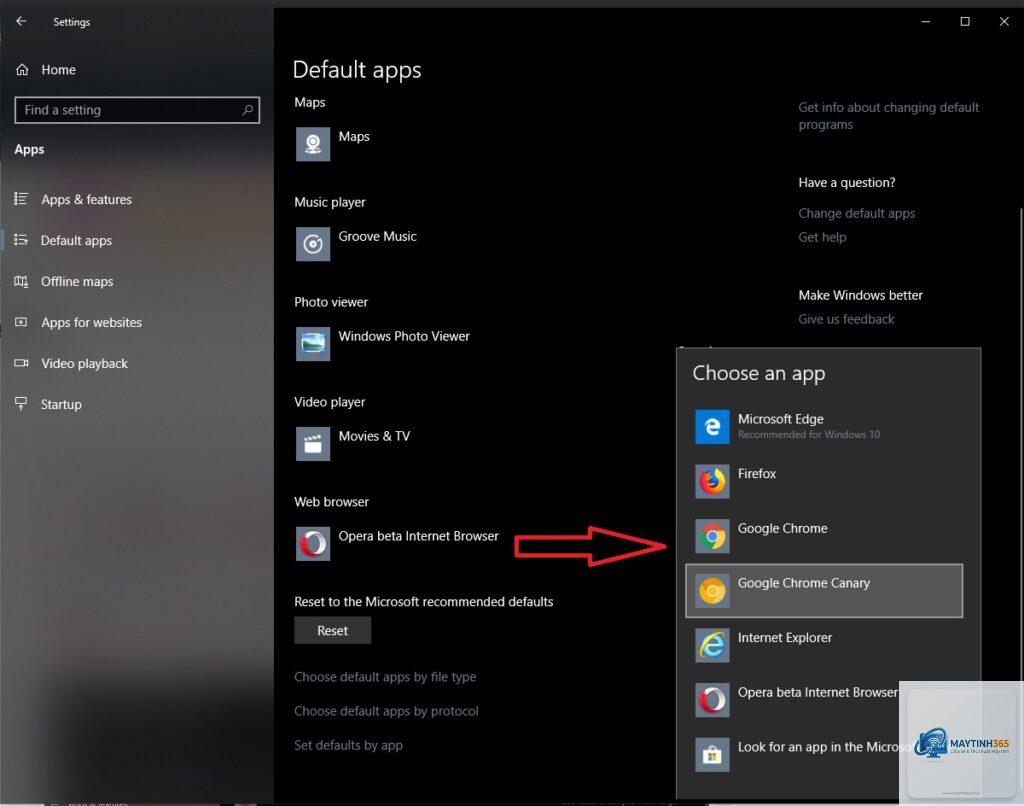Click the Startup sidebar icon
This screenshot has width=1024, height=806.
[x=22, y=404]
